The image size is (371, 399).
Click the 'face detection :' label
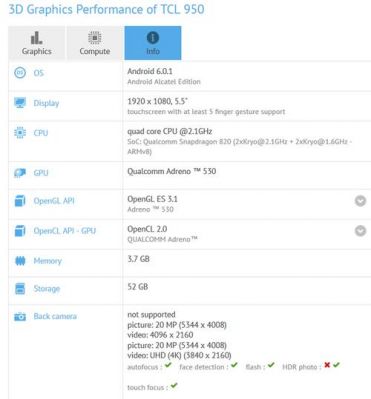(x=204, y=367)
